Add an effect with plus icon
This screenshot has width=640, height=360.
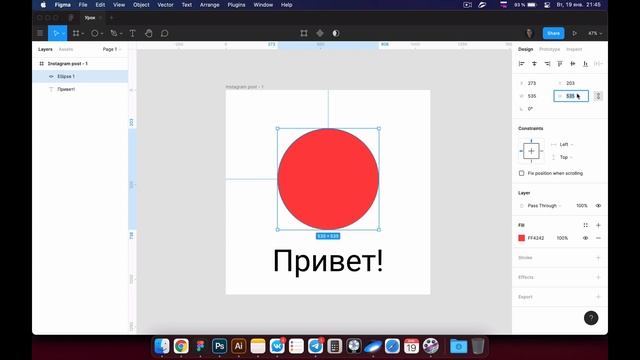pyautogui.click(x=598, y=277)
